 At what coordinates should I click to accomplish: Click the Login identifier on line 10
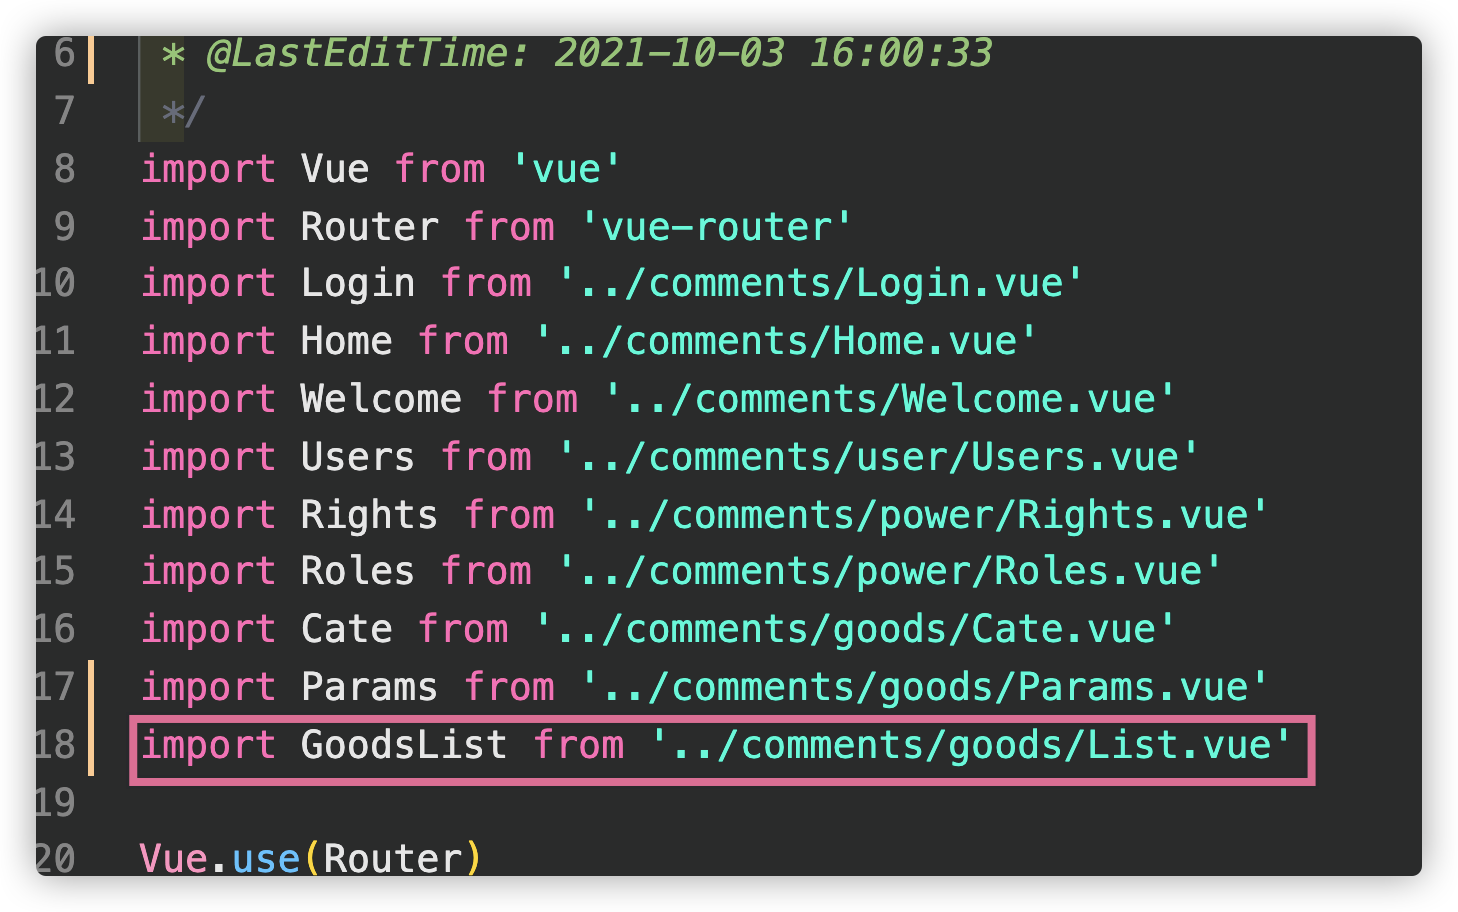tap(358, 284)
